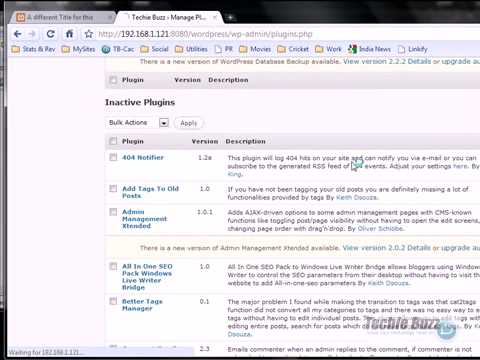
Task: Tick select-all checkbox in upper Plugin header
Action: [x=113, y=80]
